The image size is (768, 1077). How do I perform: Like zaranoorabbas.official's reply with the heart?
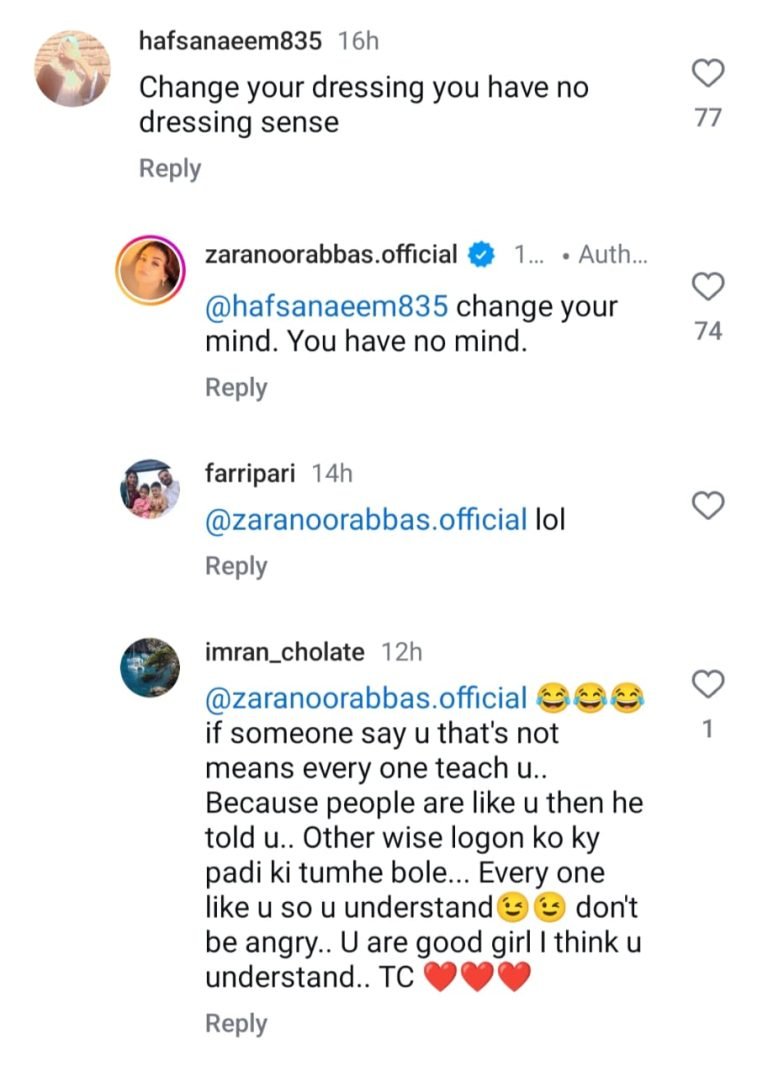coord(708,288)
